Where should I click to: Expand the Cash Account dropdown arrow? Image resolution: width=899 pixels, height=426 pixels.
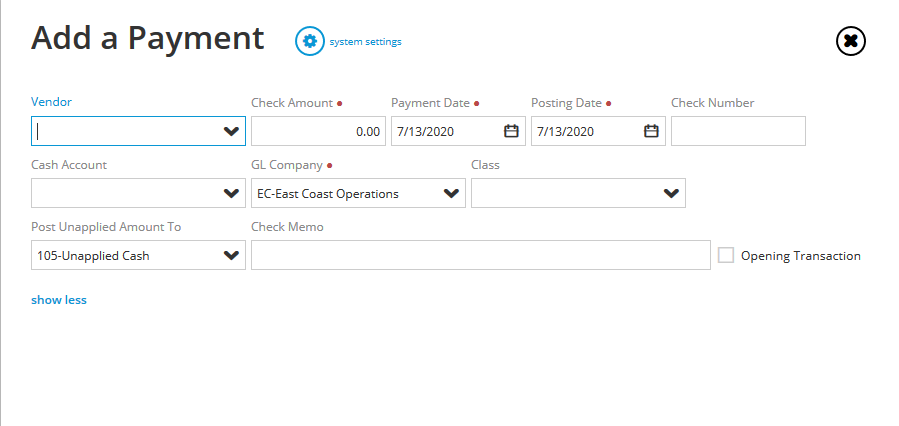point(231,193)
